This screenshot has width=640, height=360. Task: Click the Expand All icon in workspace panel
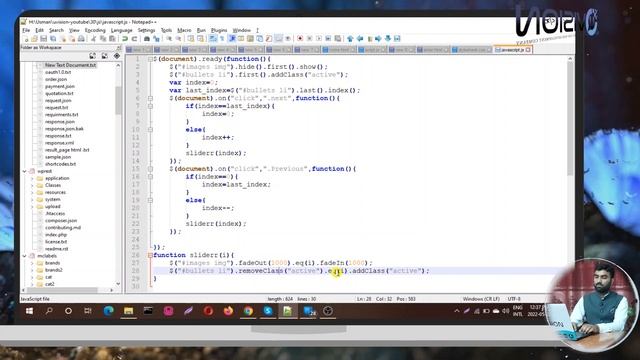93,56
